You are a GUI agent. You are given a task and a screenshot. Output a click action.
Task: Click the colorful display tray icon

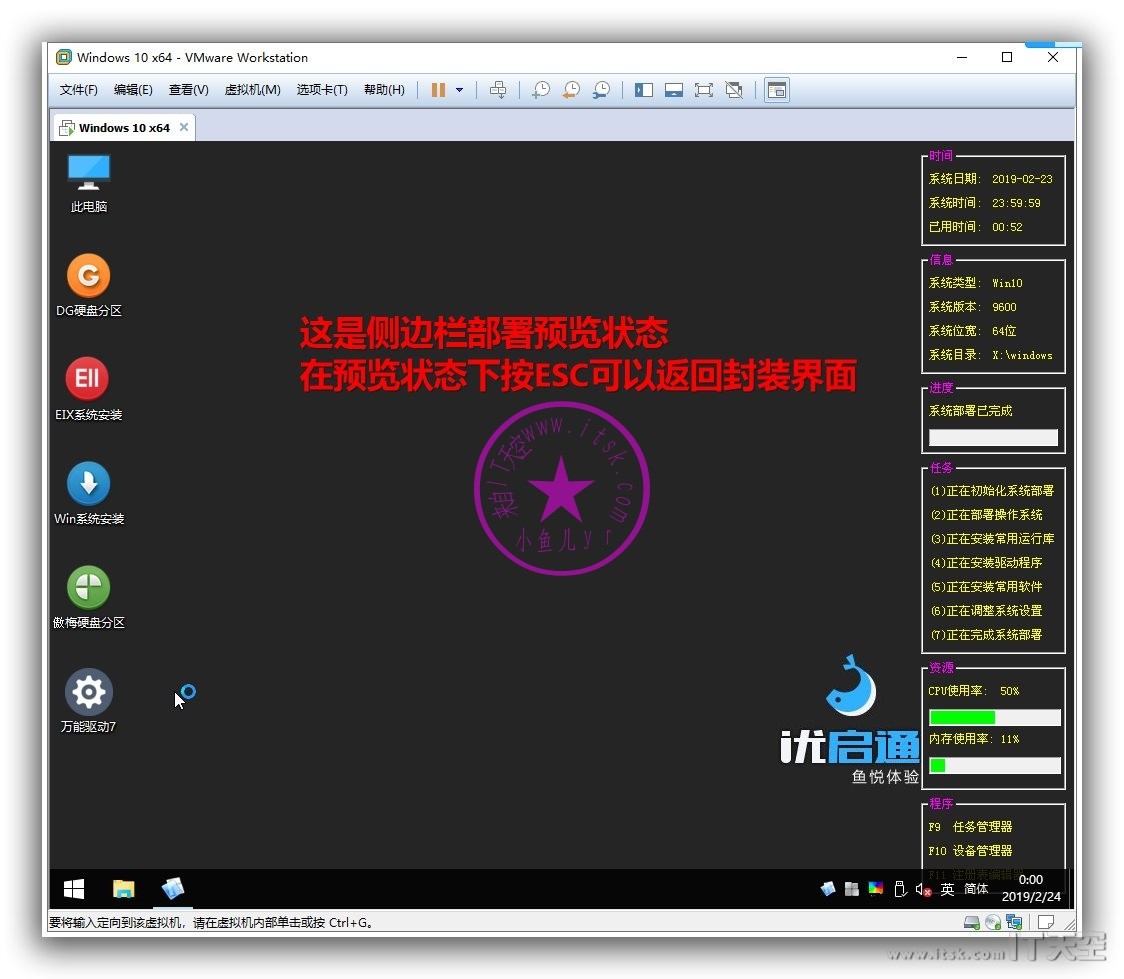[x=876, y=889]
